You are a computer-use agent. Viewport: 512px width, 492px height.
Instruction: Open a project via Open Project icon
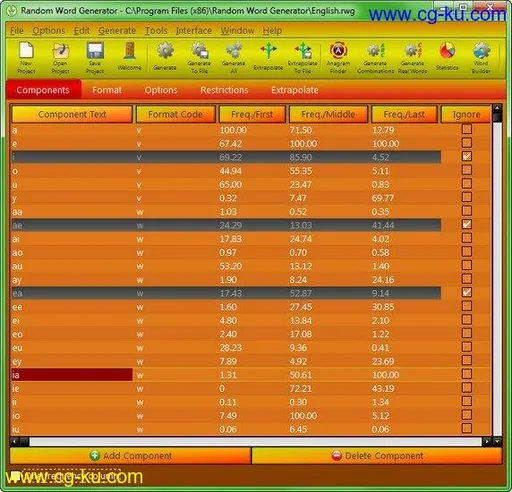click(61, 57)
